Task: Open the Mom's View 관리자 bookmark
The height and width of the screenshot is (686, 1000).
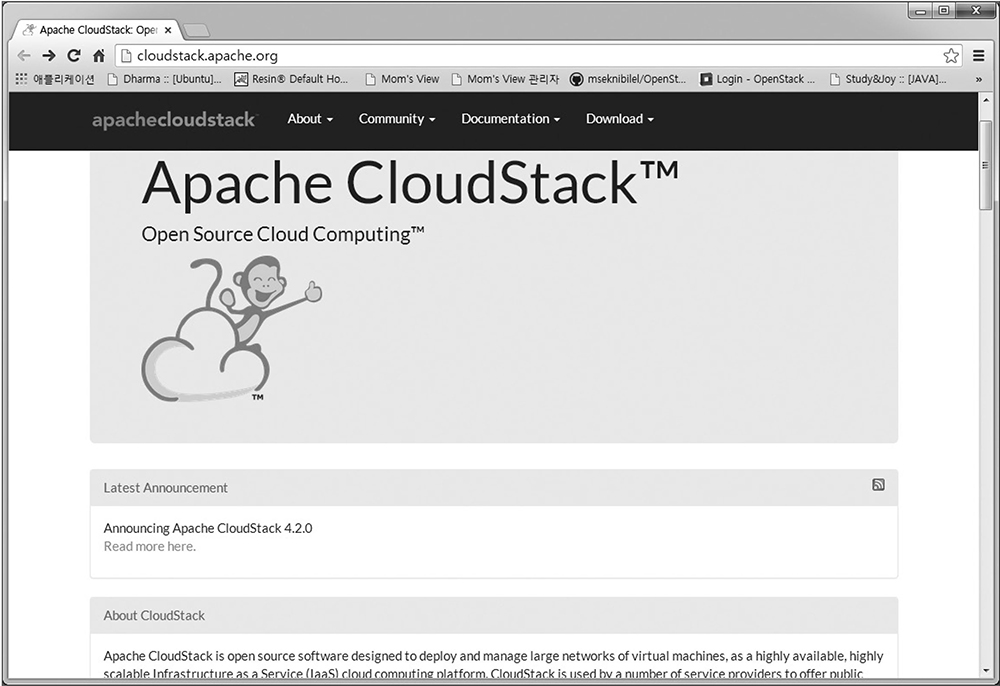Action: point(505,79)
